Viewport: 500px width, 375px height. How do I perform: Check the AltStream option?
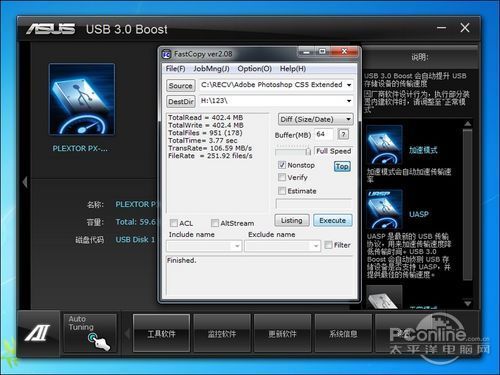tap(215, 223)
